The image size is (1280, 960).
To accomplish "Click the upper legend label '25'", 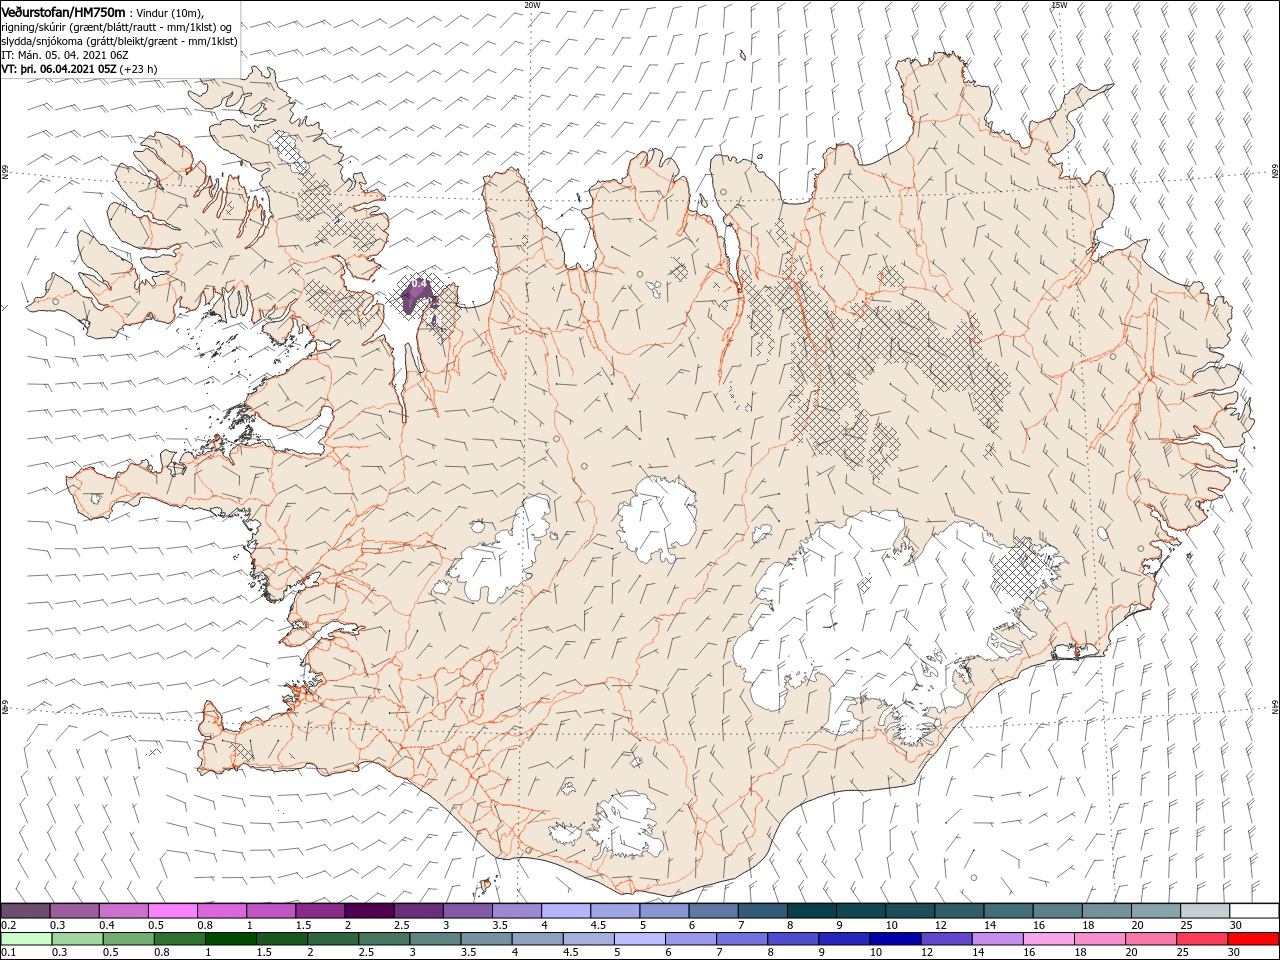I will click(x=1187, y=925).
